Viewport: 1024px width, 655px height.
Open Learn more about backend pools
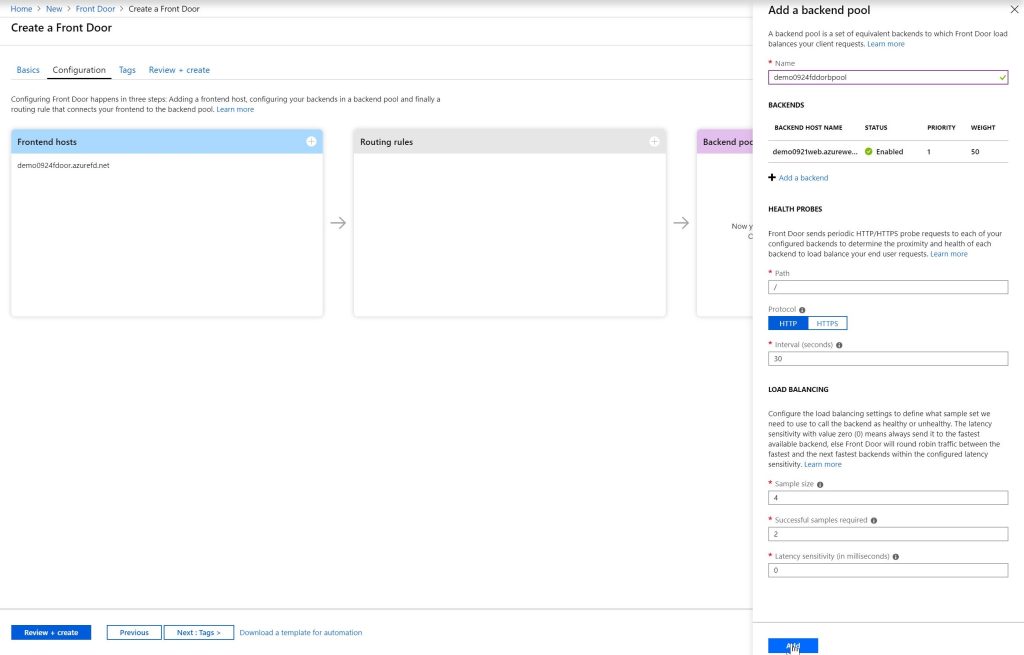tap(886, 44)
